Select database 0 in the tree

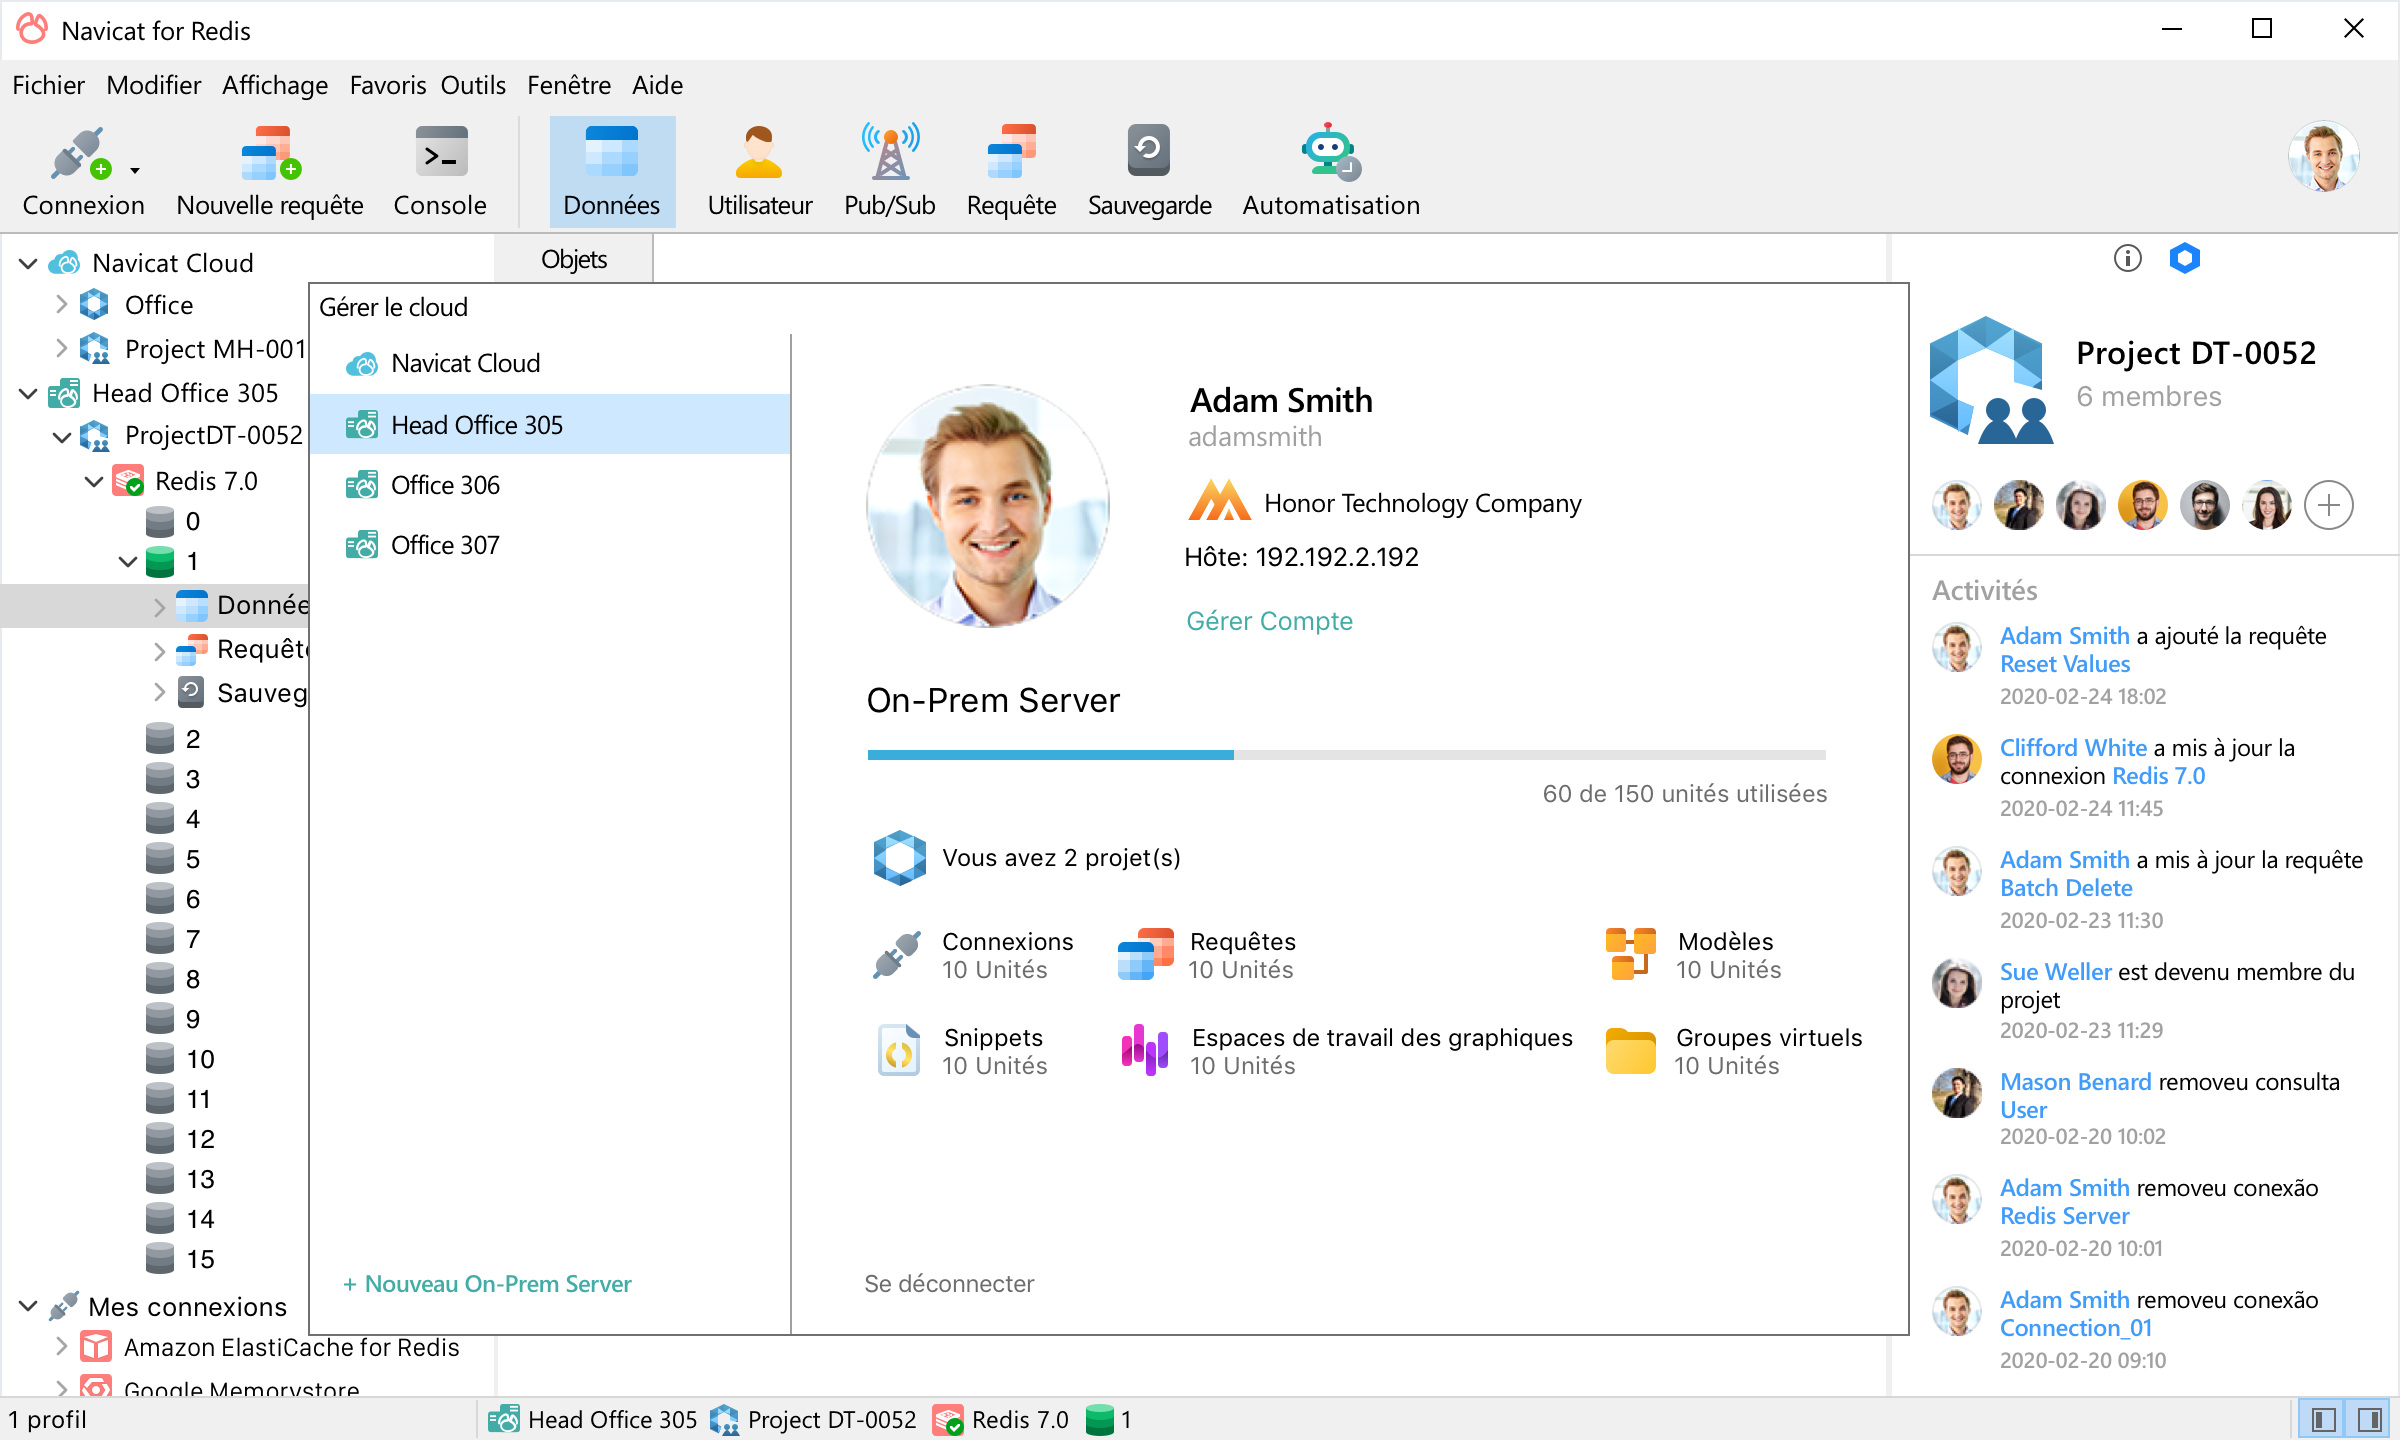[173, 521]
